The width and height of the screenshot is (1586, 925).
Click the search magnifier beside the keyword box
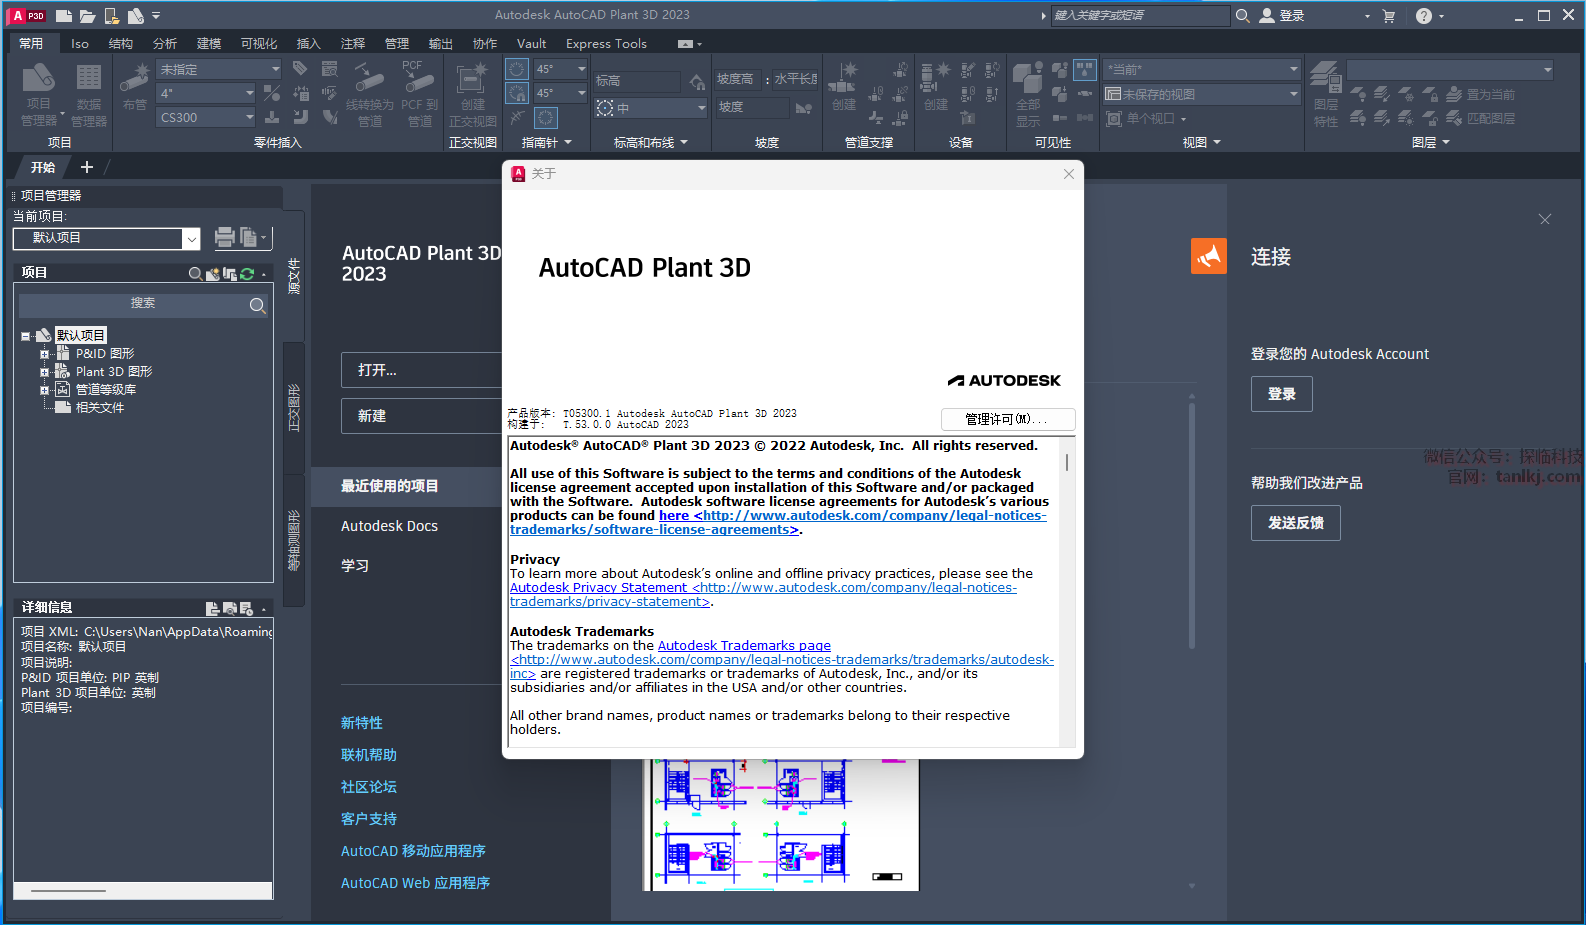point(1243,15)
